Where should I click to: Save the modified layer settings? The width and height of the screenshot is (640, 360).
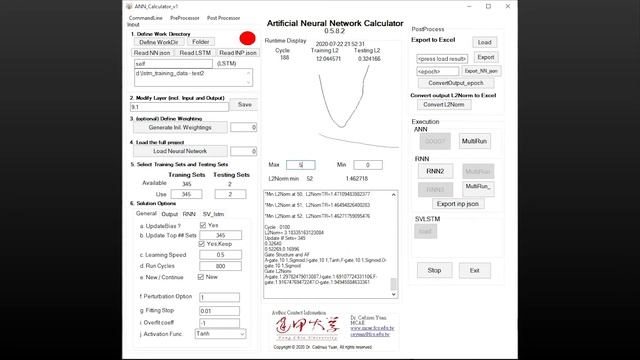coord(244,104)
